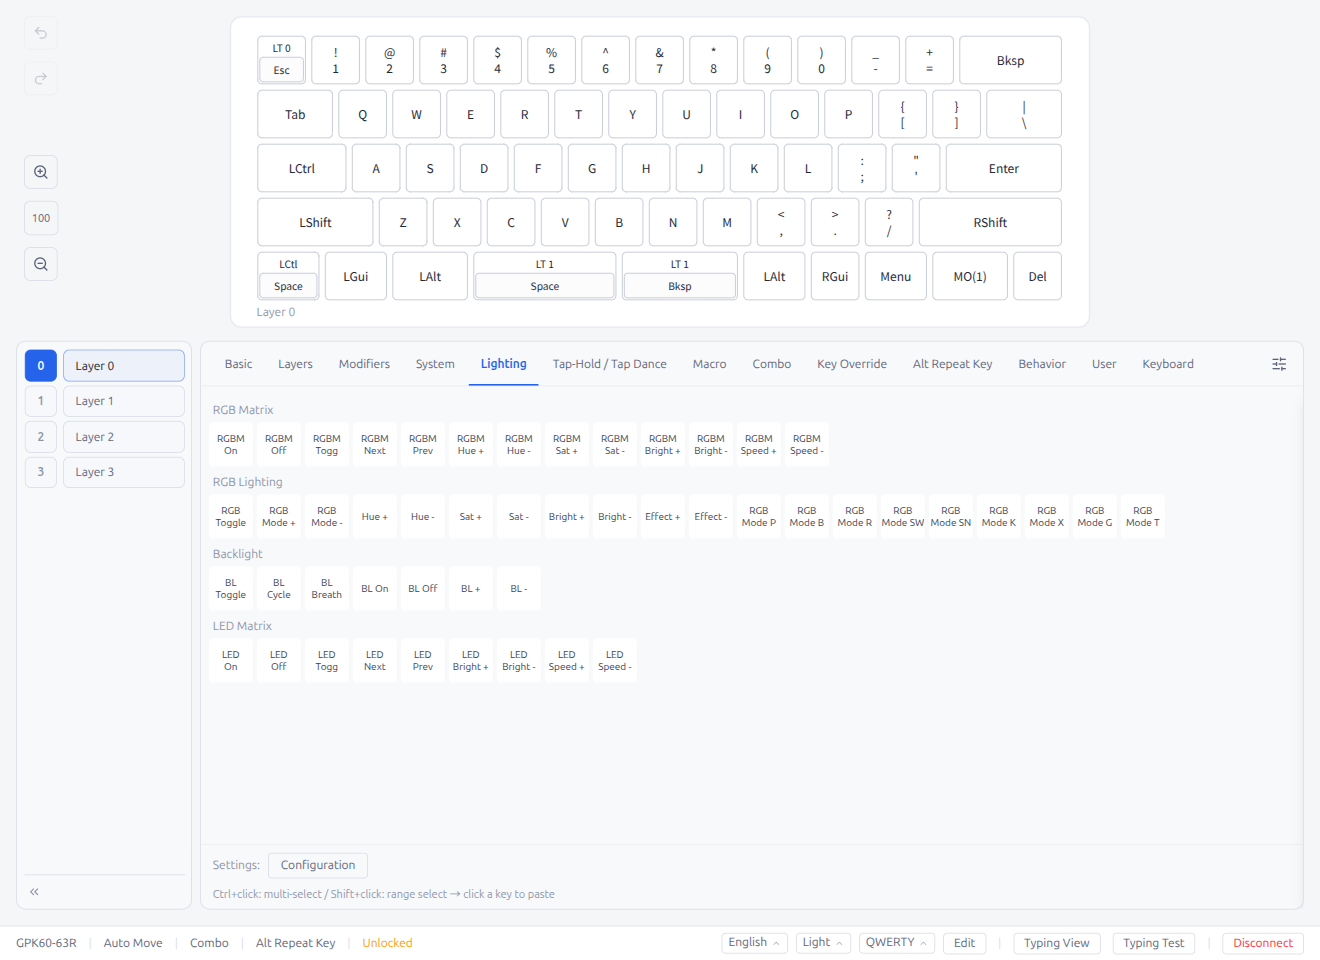The height and width of the screenshot is (960, 1320).
Task: Open the Configuration settings button
Action: click(318, 865)
